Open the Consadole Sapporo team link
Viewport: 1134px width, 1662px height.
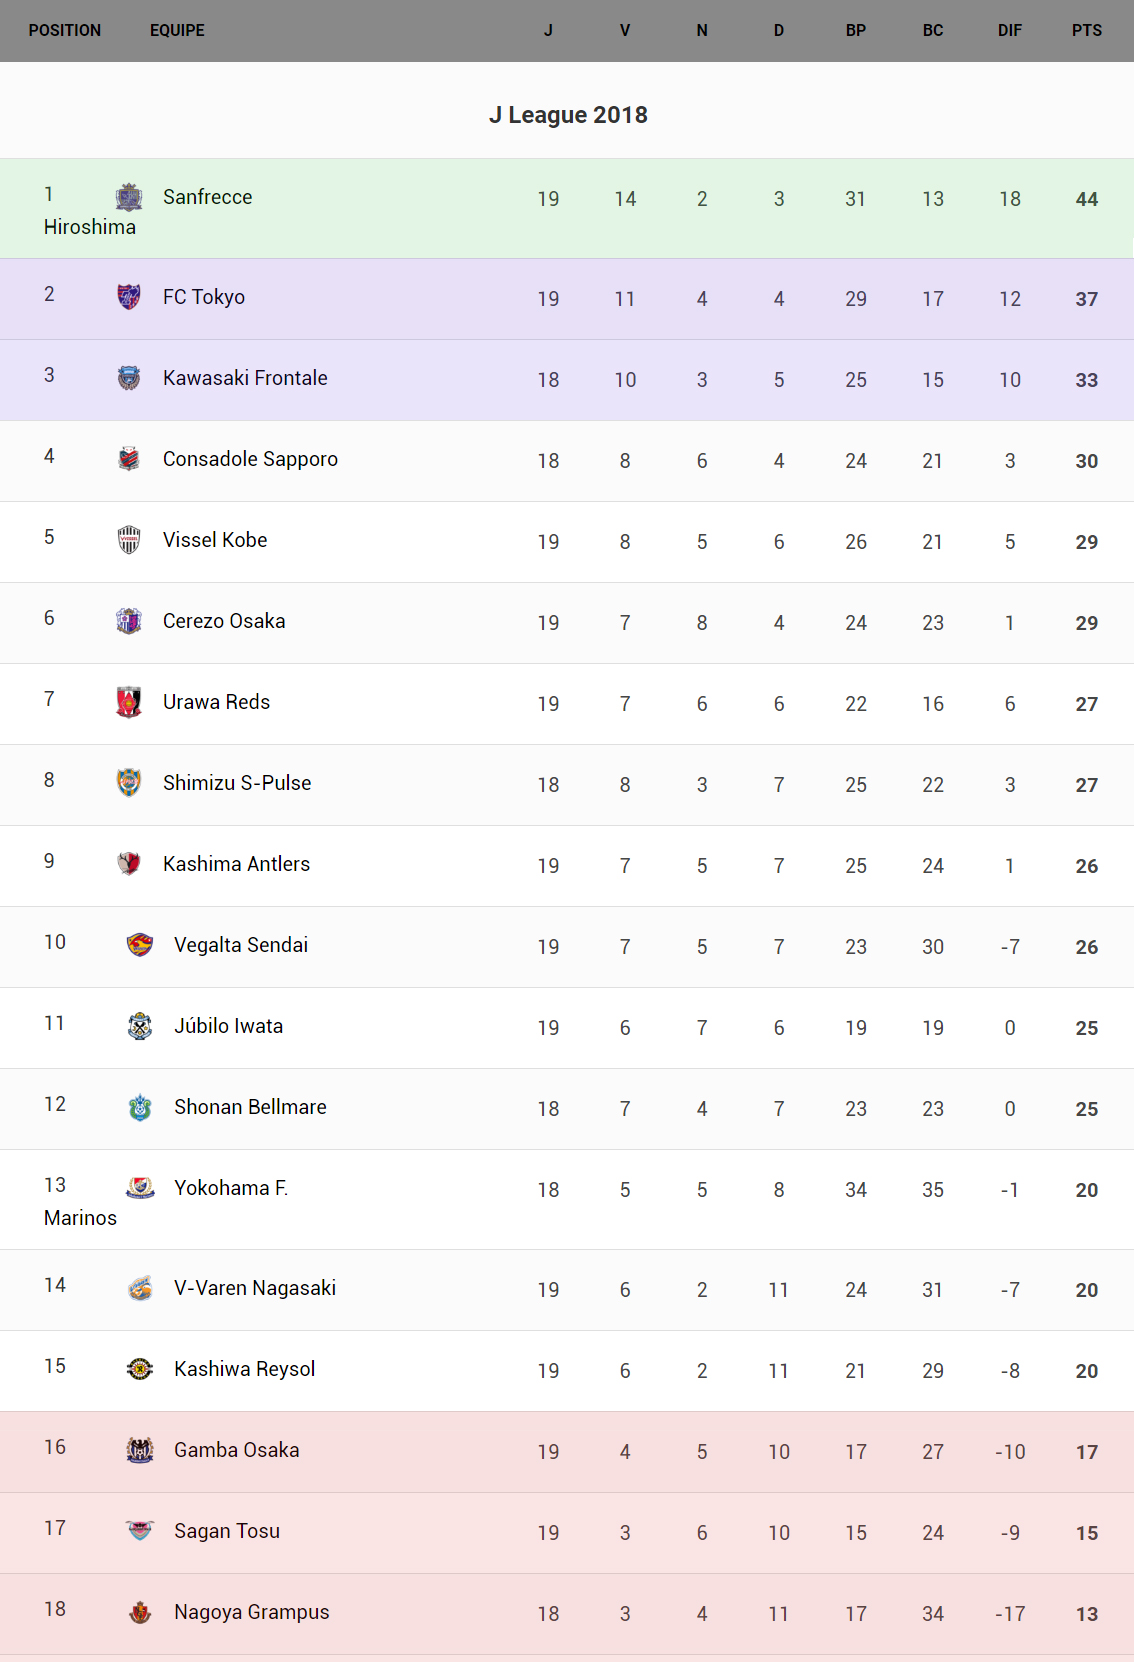250,459
